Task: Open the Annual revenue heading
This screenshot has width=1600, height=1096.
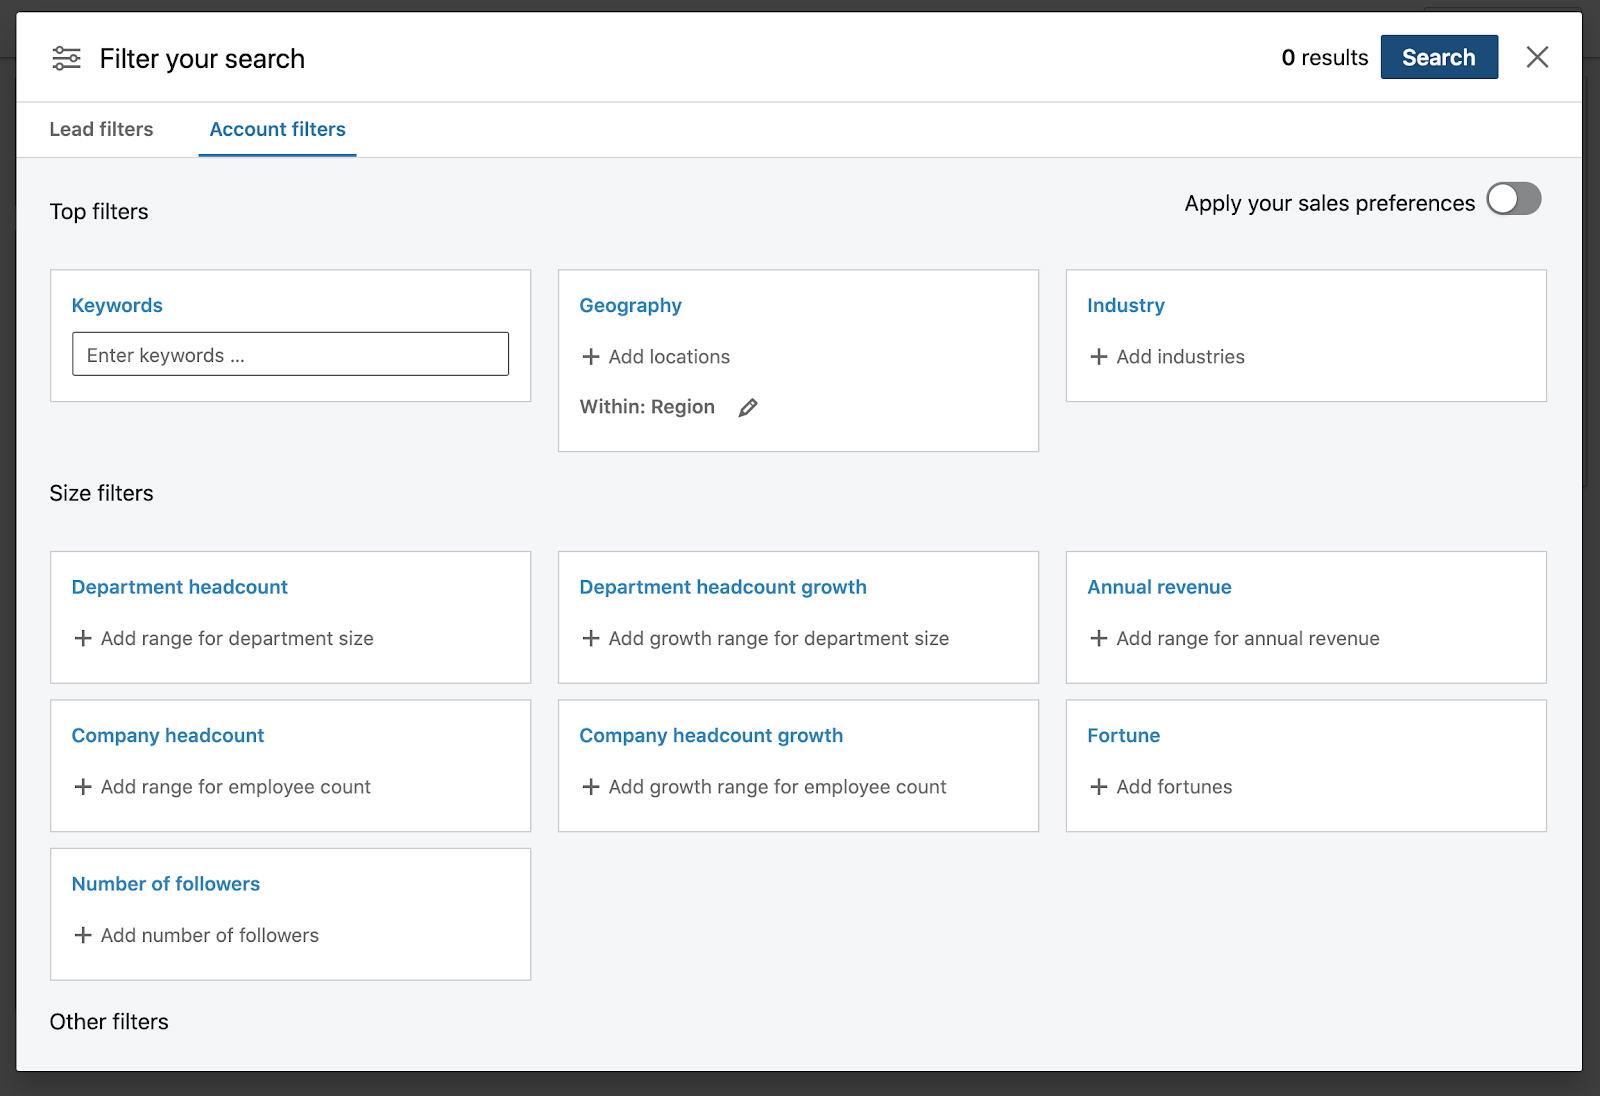Action: tap(1159, 587)
